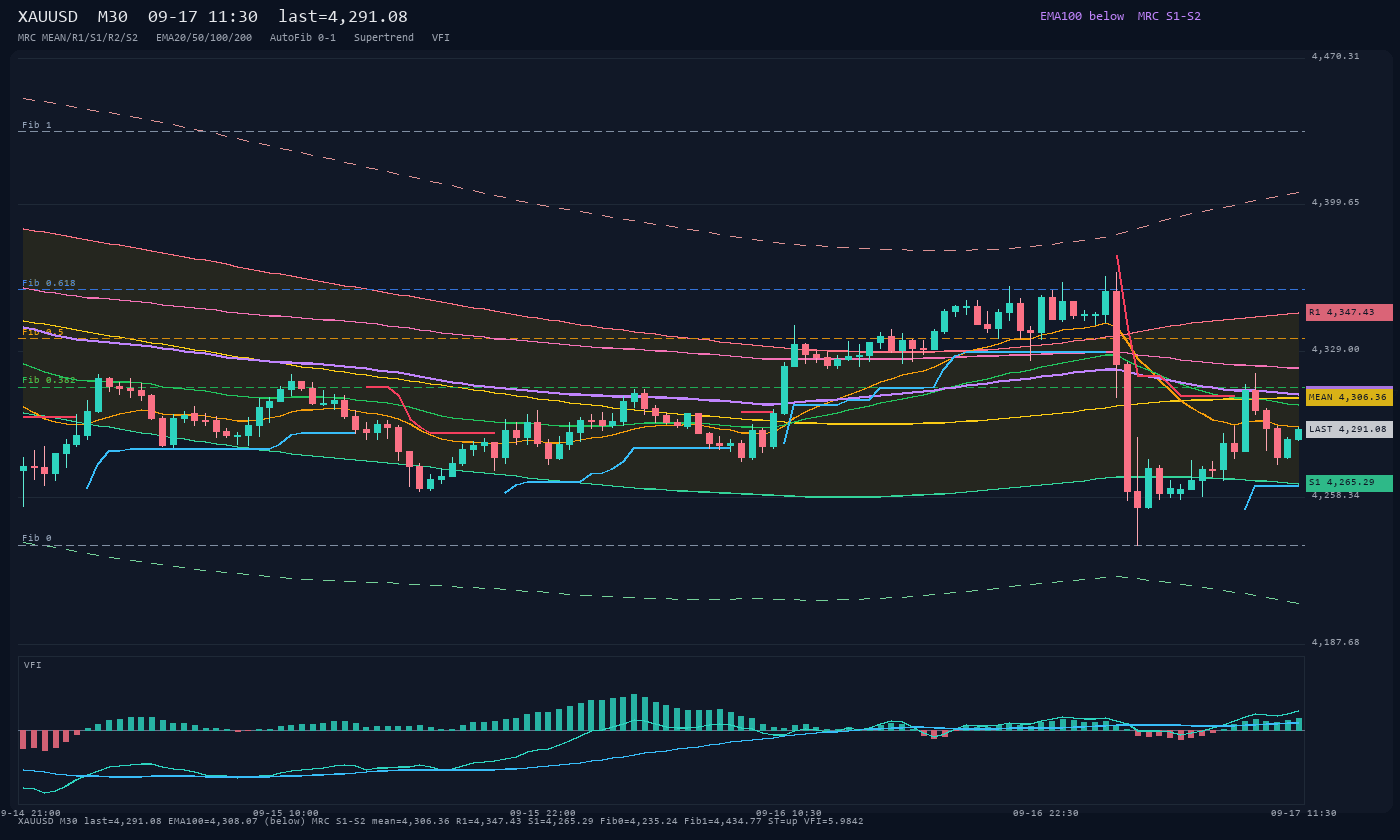Viewport: 1400px width, 840px height.
Task: Click the 4,399.65 price axis label
Action: tap(1335, 202)
